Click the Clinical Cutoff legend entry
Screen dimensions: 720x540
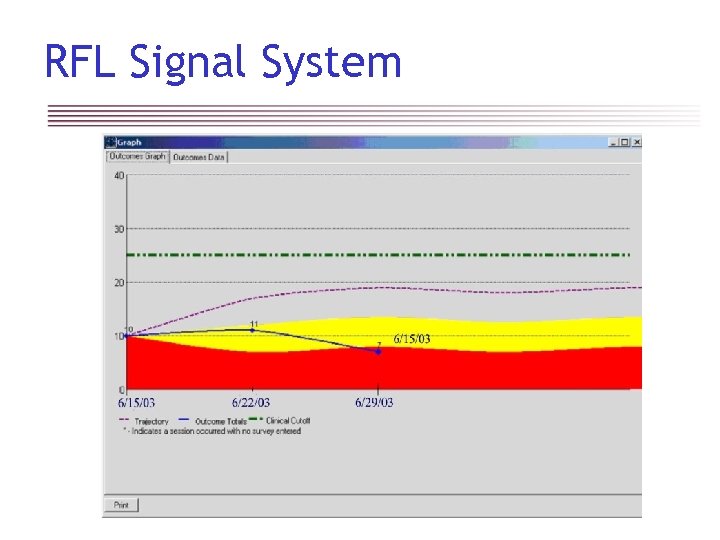280,420
